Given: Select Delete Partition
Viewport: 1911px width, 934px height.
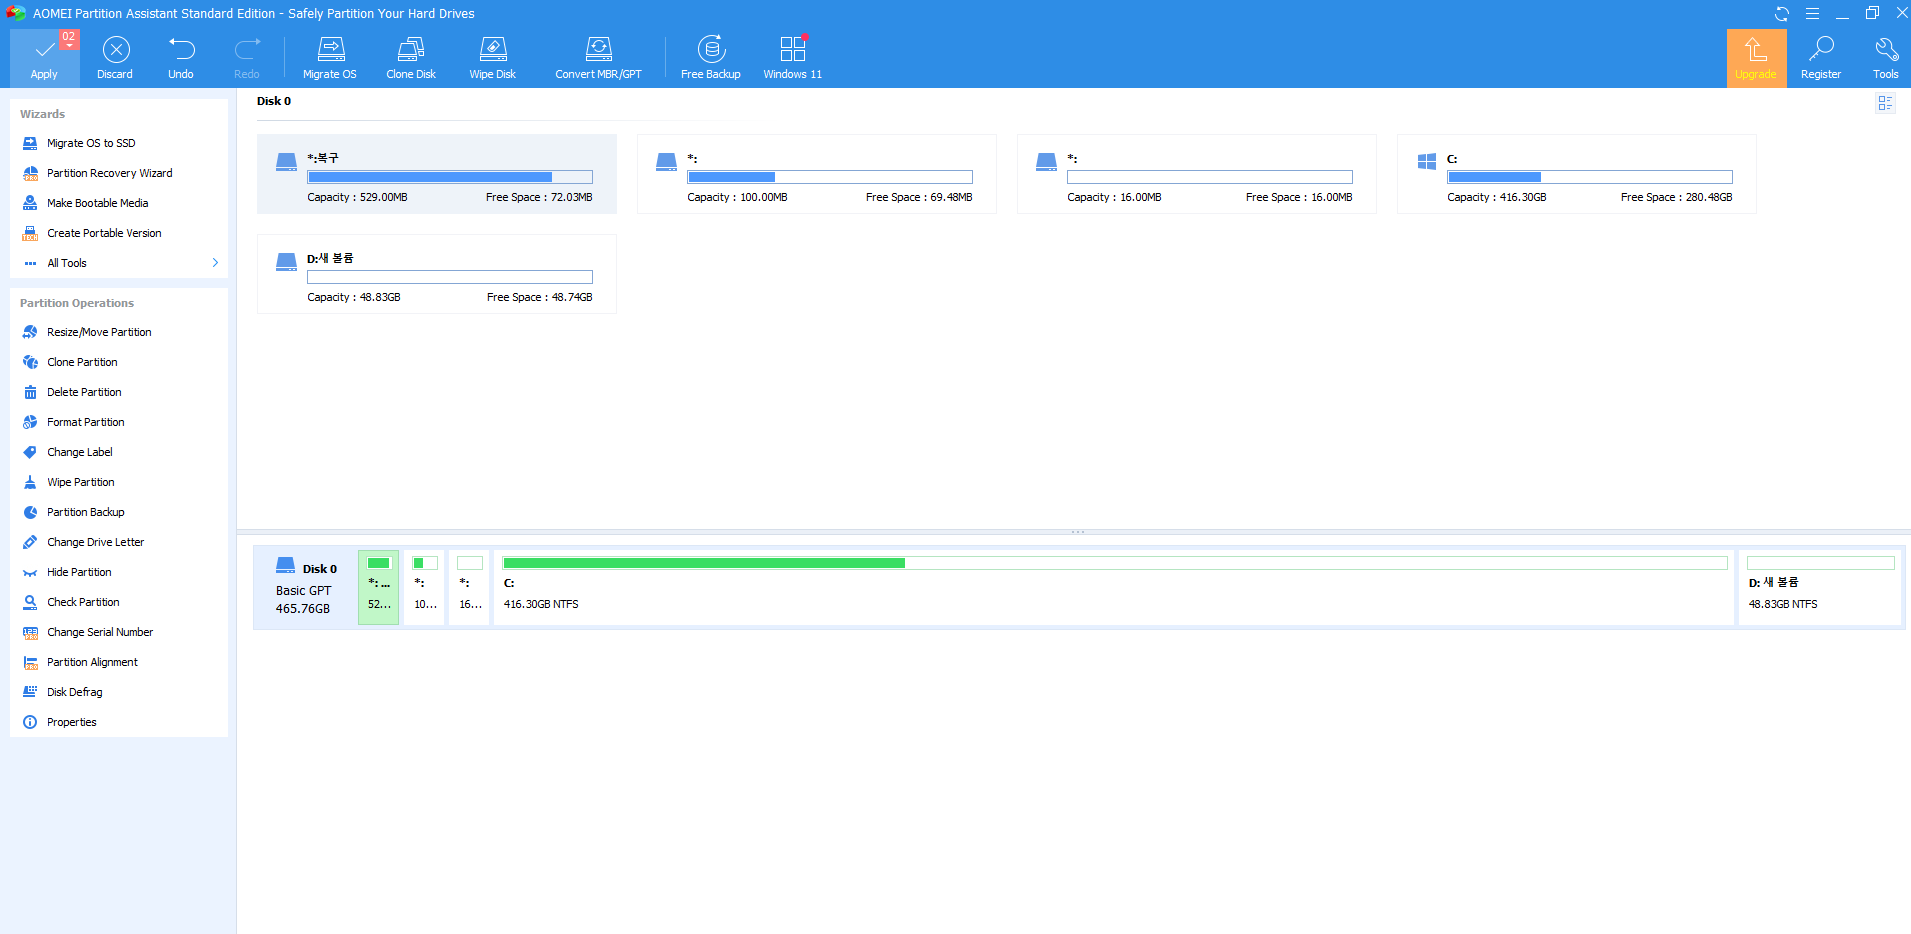Looking at the screenshot, I should (x=84, y=392).
